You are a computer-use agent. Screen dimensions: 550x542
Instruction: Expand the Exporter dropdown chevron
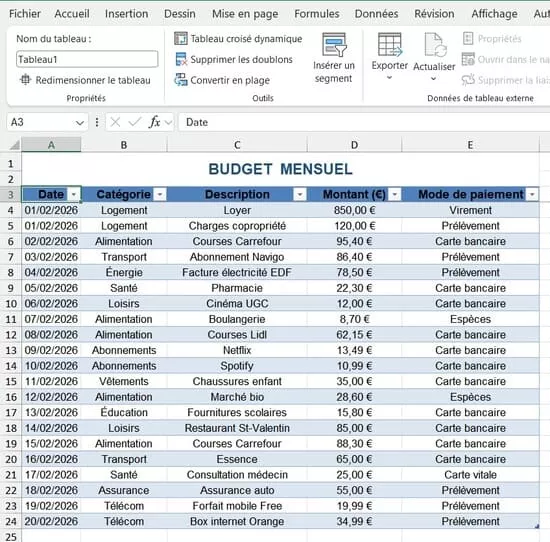tap(389, 78)
